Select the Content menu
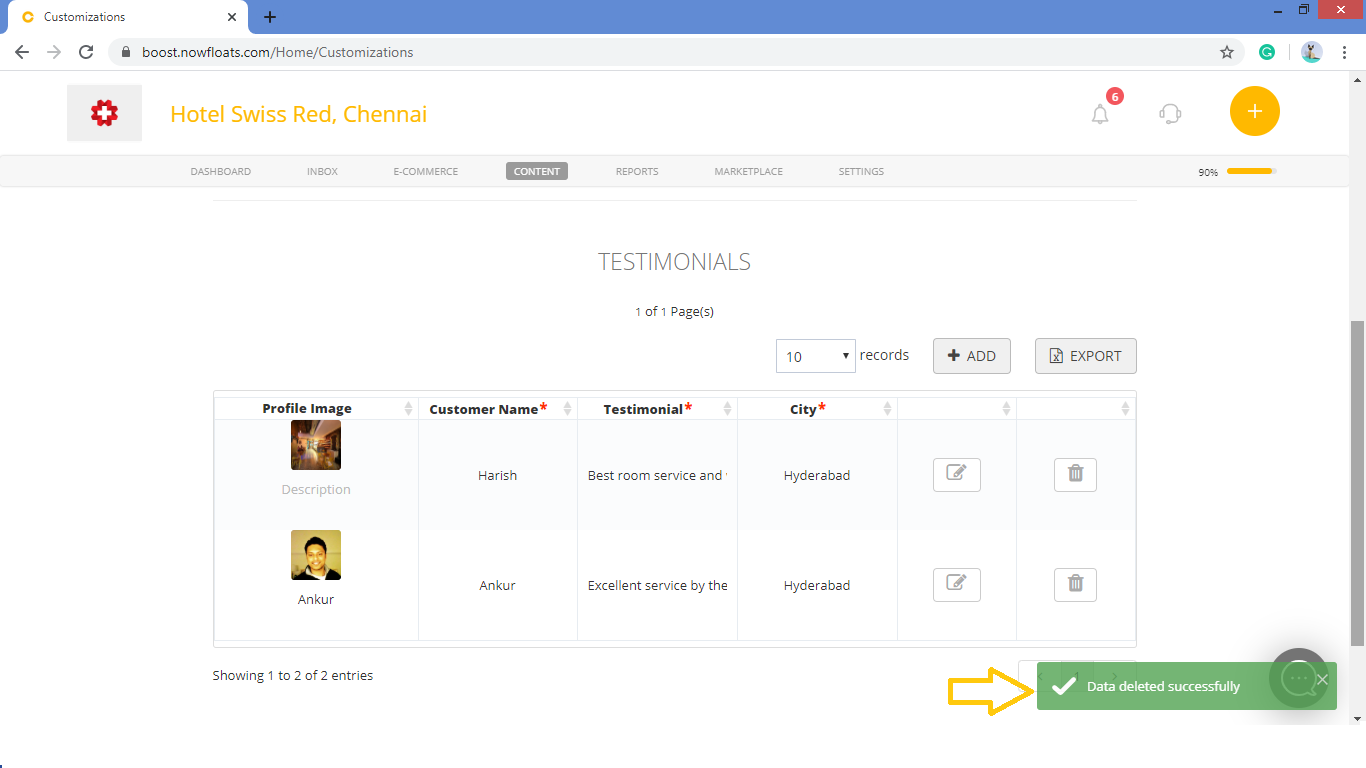Image resolution: width=1366 pixels, height=768 pixels. [x=537, y=171]
